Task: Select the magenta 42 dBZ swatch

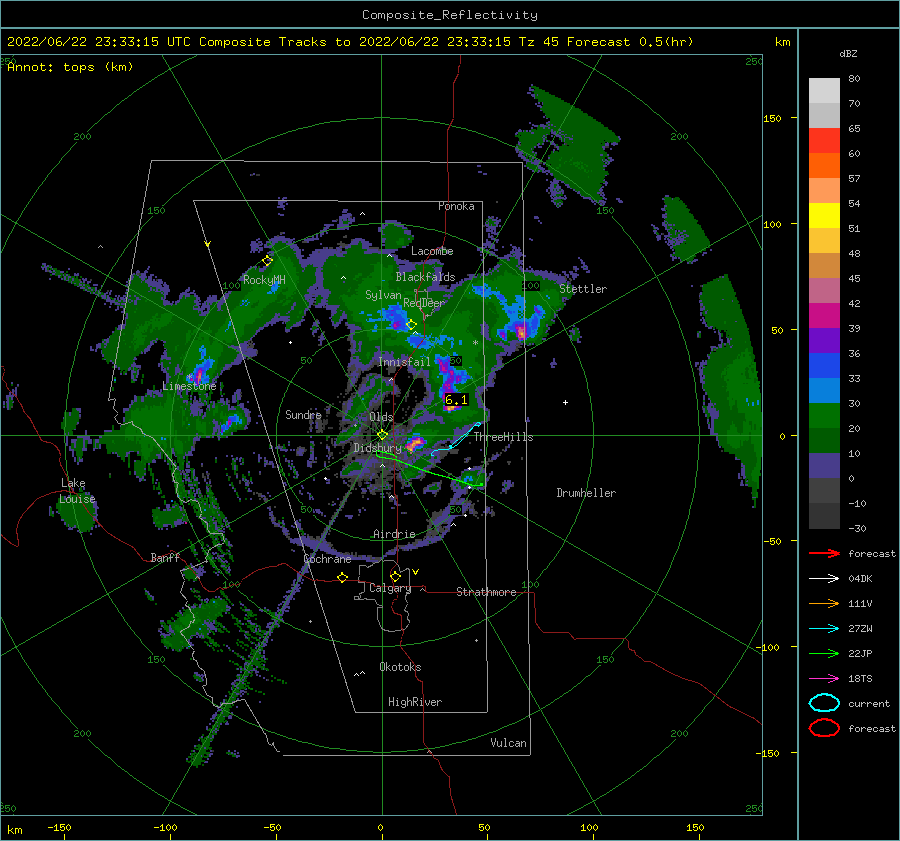Action: pyautogui.click(x=824, y=315)
